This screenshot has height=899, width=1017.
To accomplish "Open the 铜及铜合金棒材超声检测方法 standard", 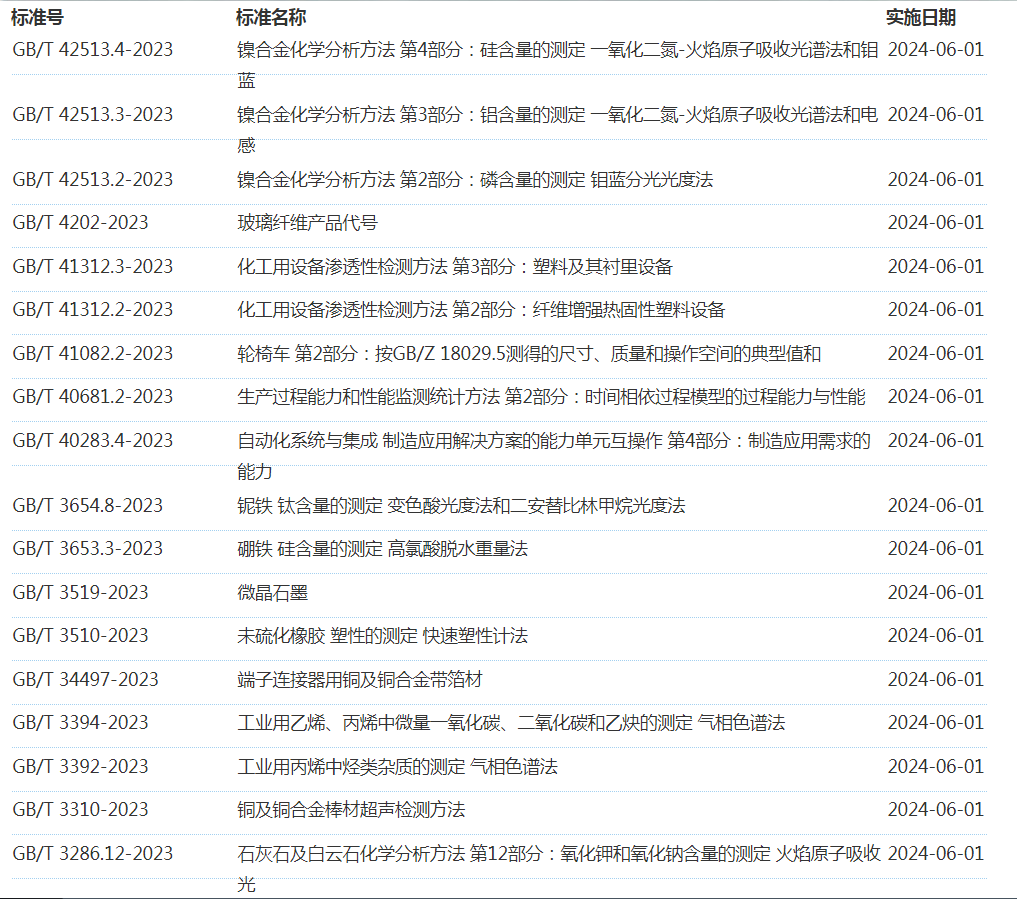I will pos(351,810).
